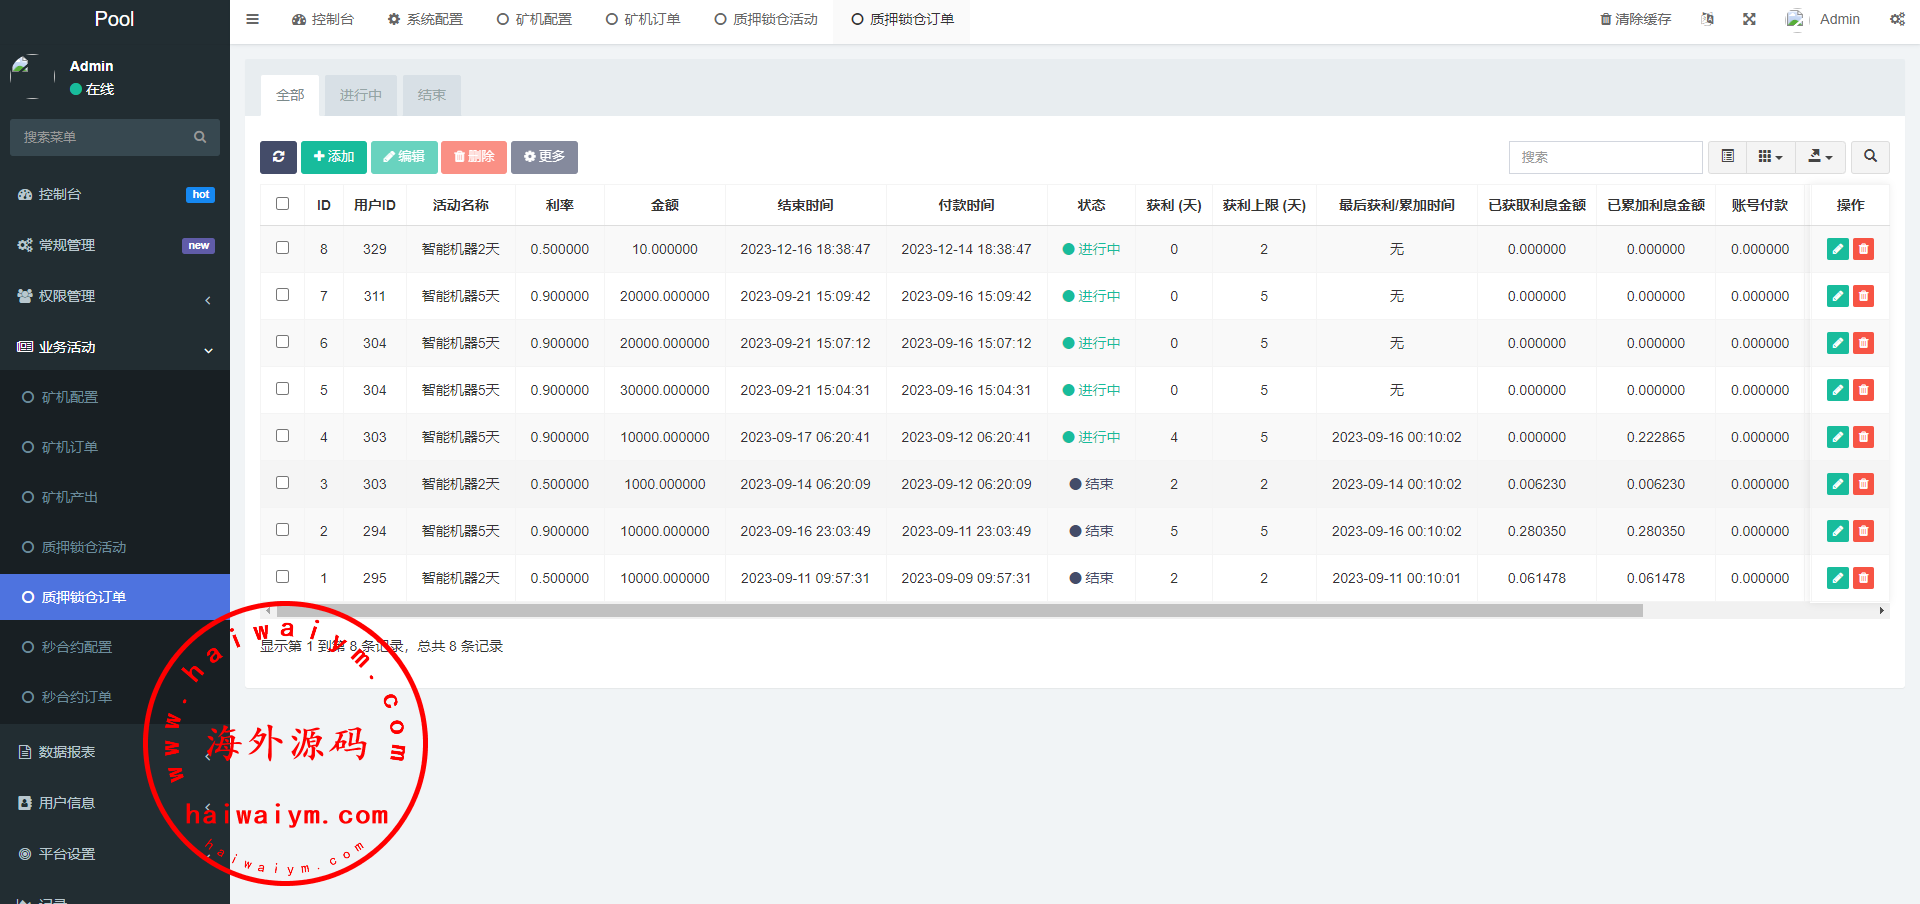This screenshot has width=1920, height=904.
Task: Click green edit icon for order ID 8
Action: (1837, 249)
